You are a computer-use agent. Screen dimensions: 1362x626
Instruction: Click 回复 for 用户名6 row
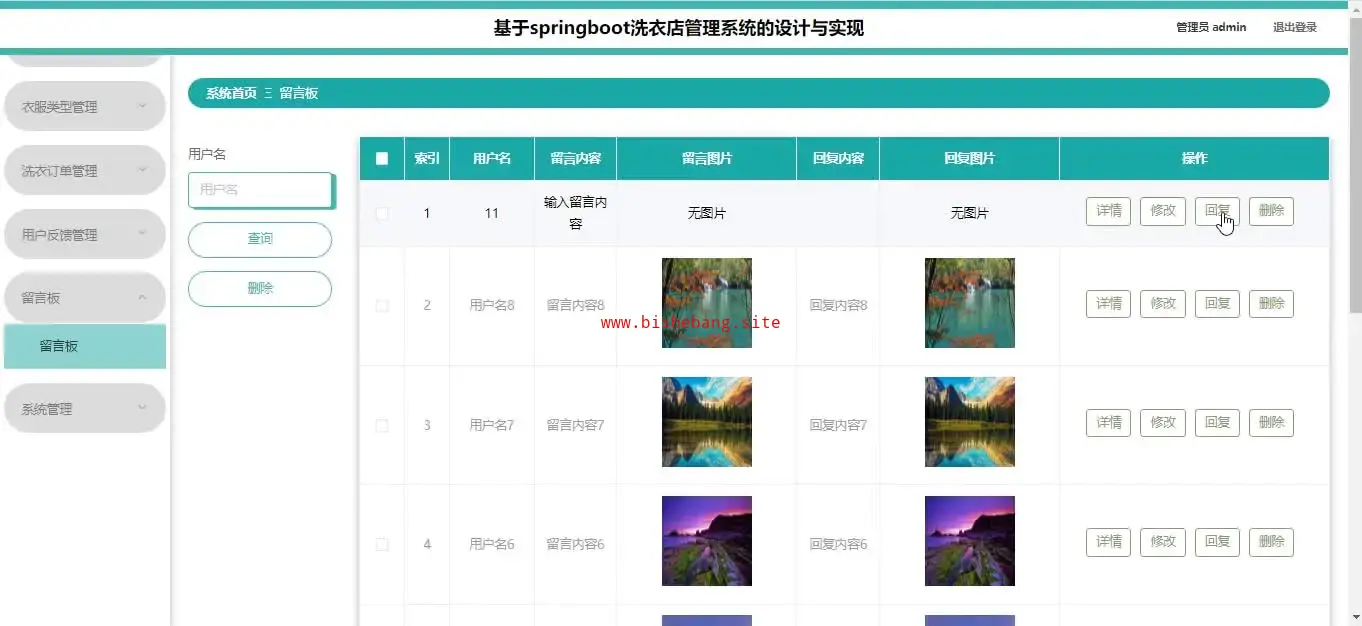pyautogui.click(x=1217, y=542)
